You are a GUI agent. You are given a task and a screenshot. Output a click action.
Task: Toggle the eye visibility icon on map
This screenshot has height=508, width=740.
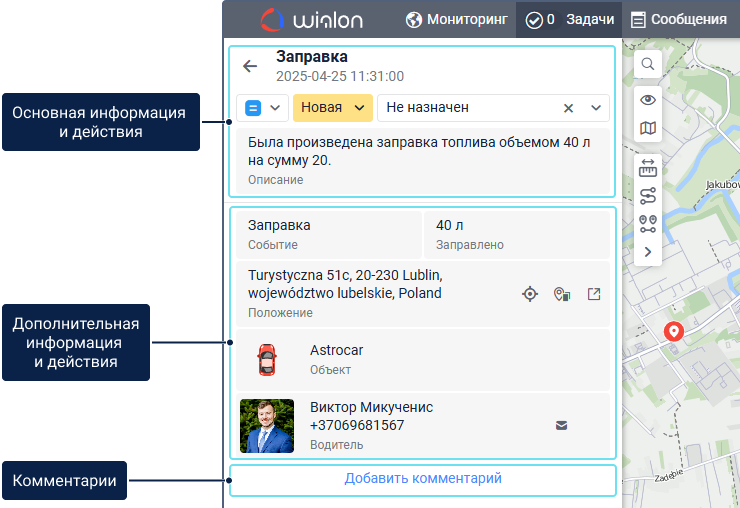(x=648, y=100)
